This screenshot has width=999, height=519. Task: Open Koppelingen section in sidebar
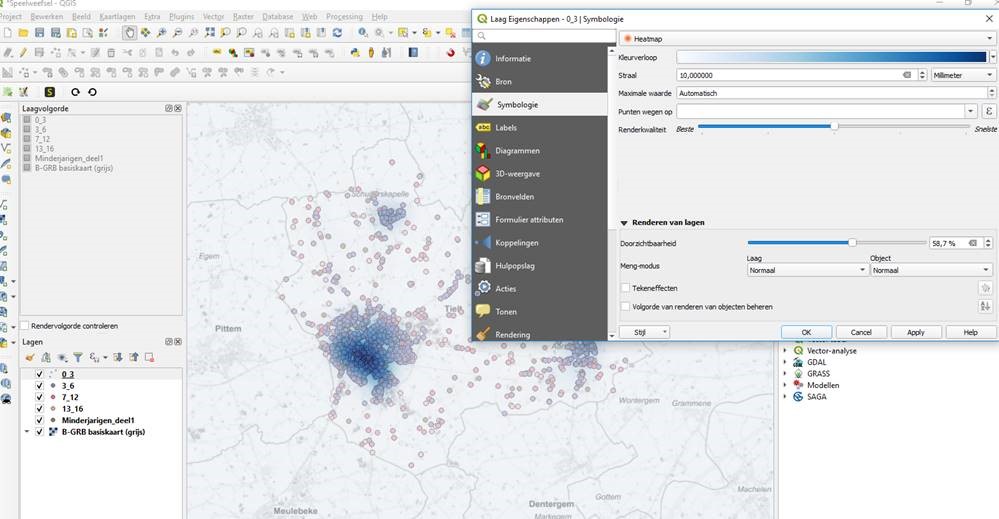point(540,243)
